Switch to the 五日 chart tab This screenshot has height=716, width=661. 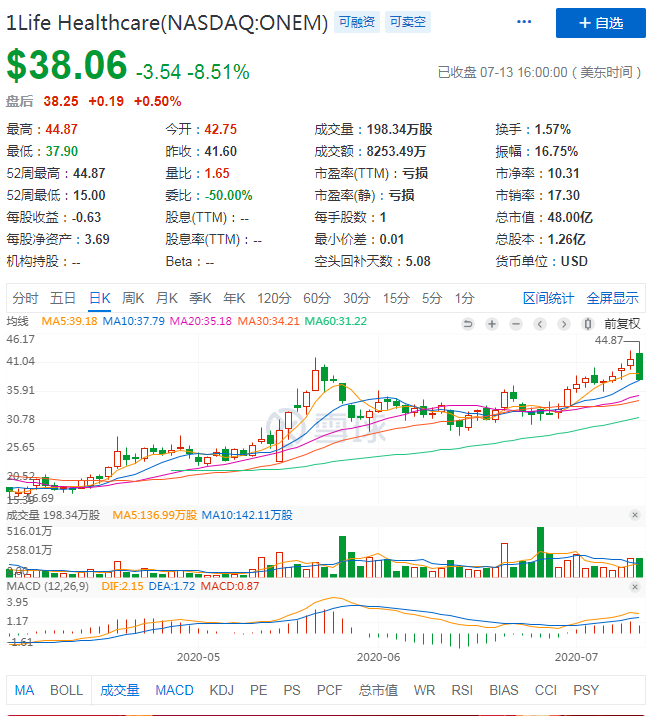click(x=63, y=298)
